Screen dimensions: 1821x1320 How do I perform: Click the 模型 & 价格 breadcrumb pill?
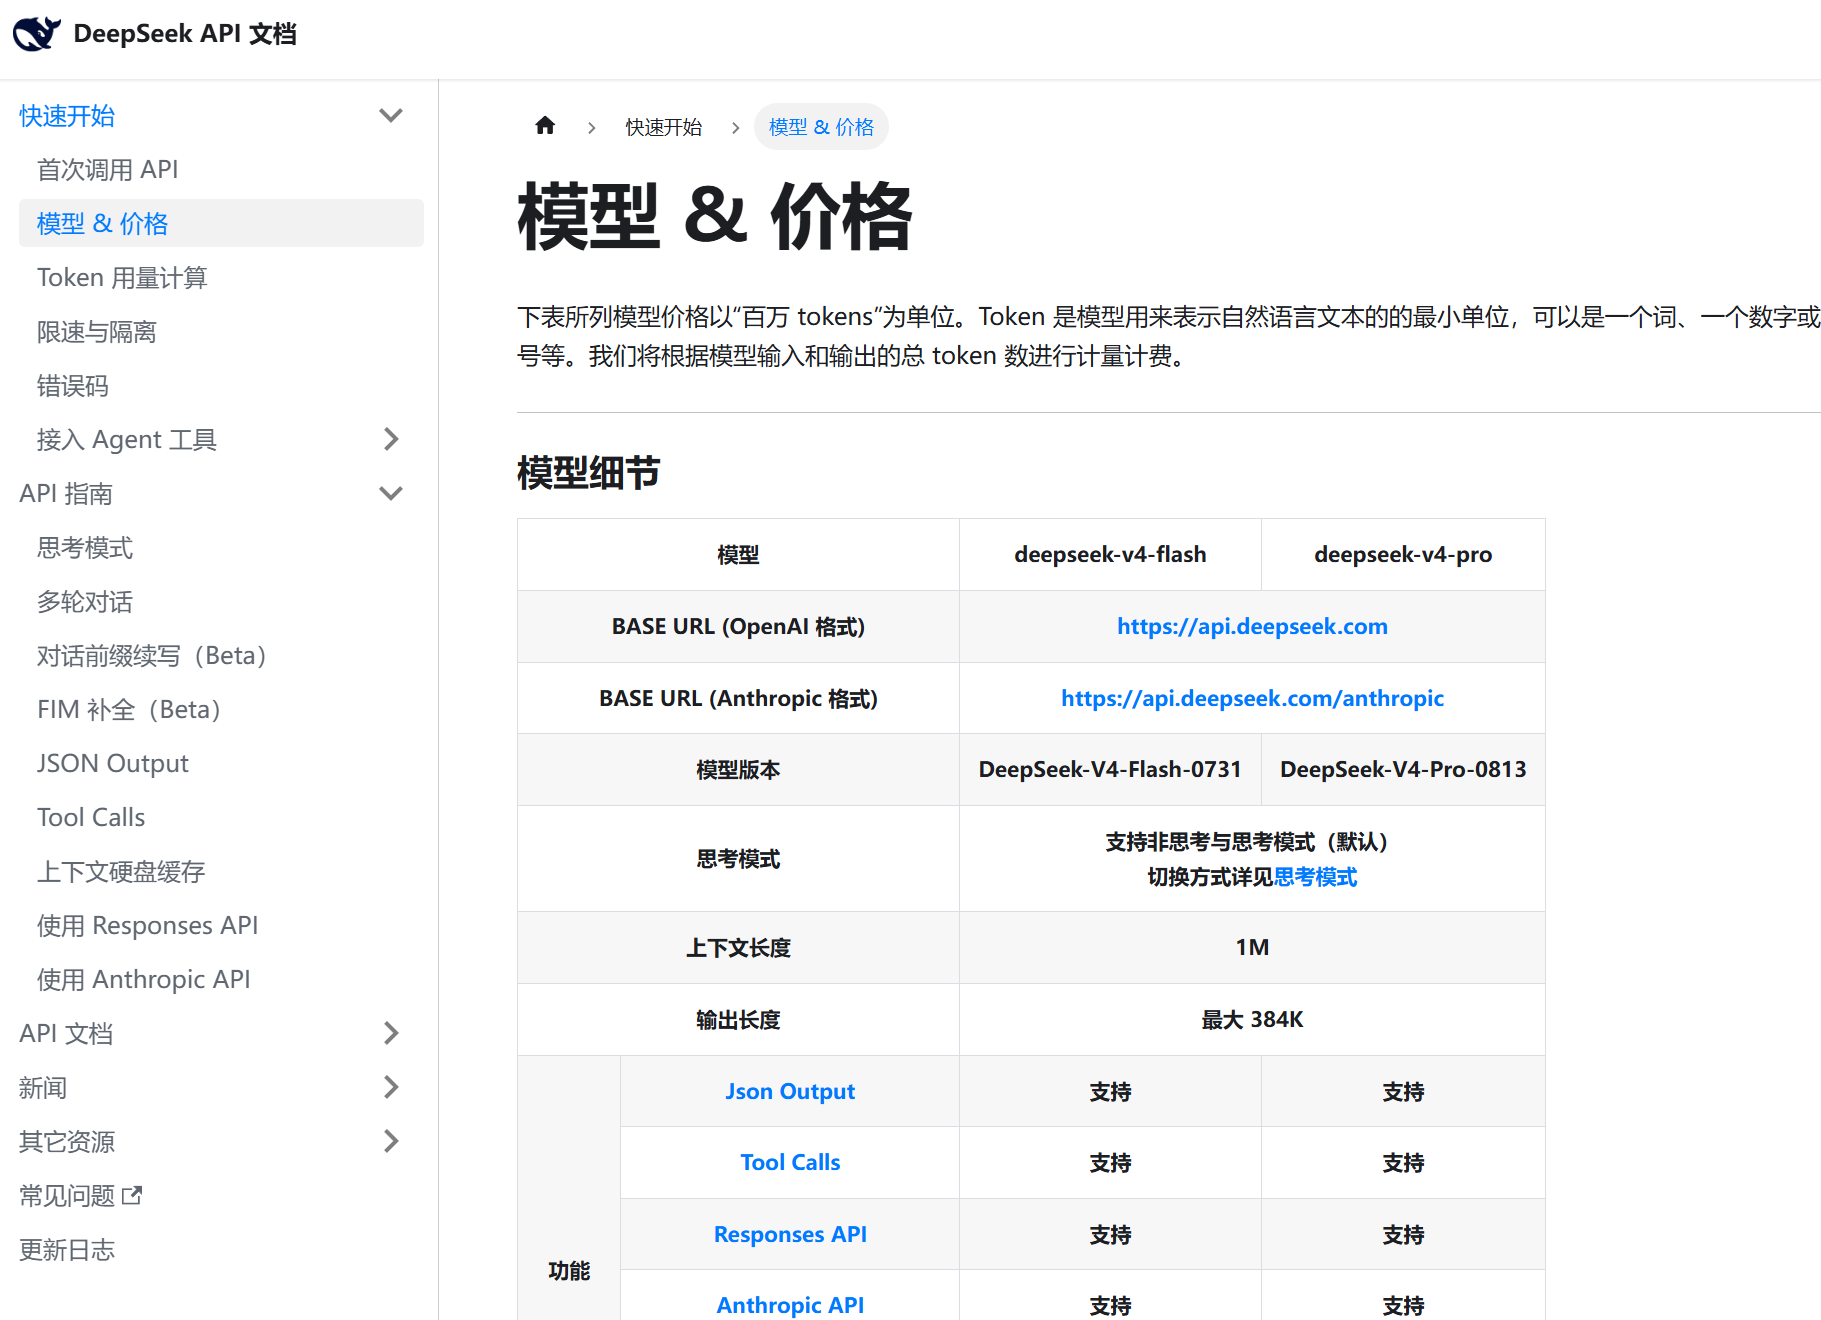[x=821, y=127]
